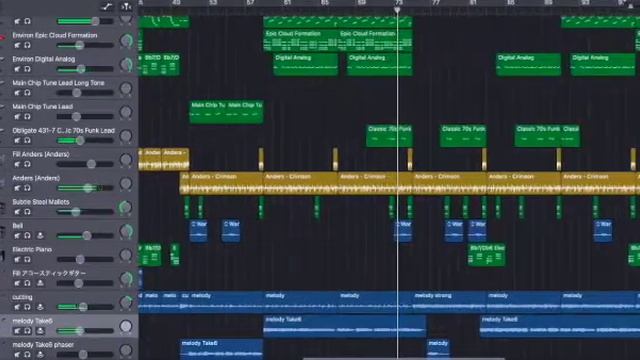
Task: Enable input monitoring on the Bell track
Action: pyautogui.click(x=40, y=236)
